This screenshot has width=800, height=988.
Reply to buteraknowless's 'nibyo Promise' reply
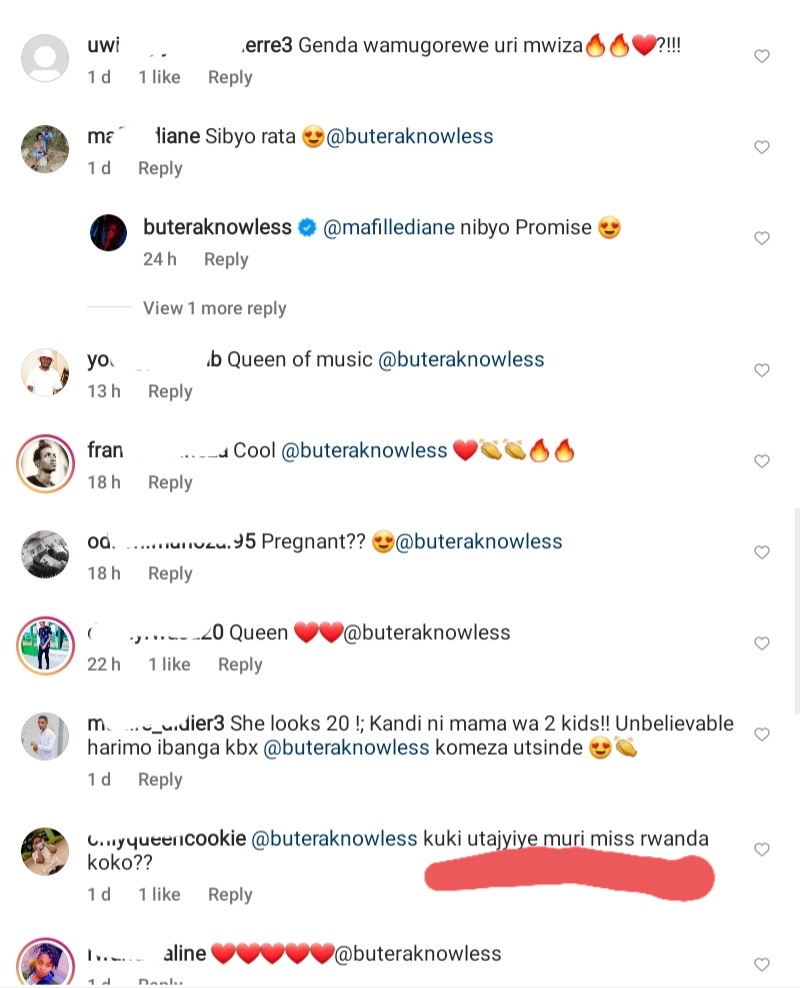tap(226, 259)
